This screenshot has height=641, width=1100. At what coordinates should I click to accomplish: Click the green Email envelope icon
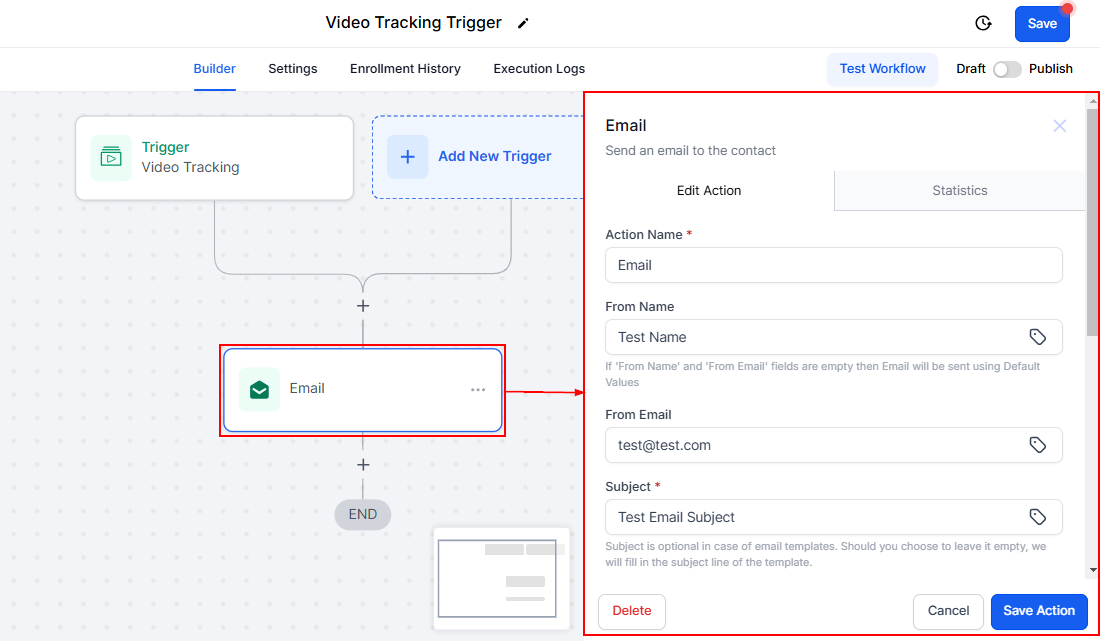pyautogui.click(x=259, y=389)
